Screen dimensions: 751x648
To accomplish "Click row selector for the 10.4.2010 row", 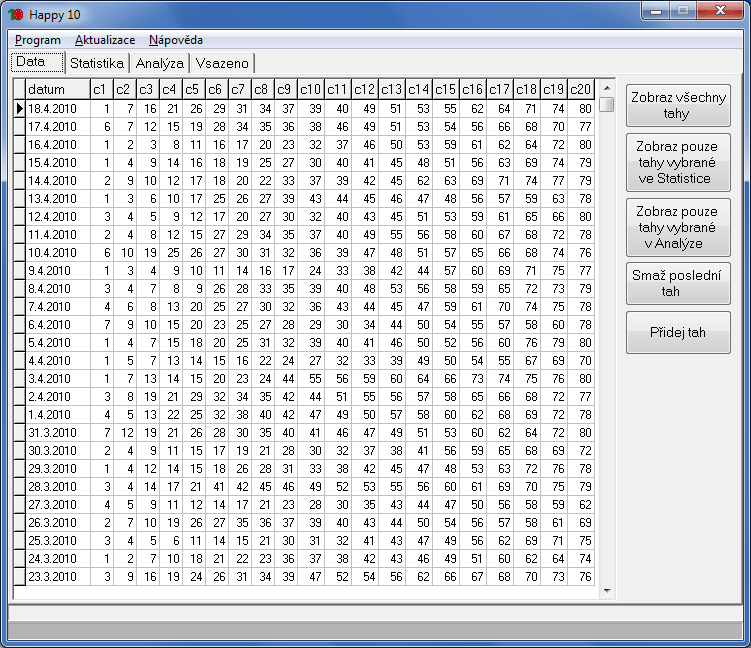I will tap(19, 253).
